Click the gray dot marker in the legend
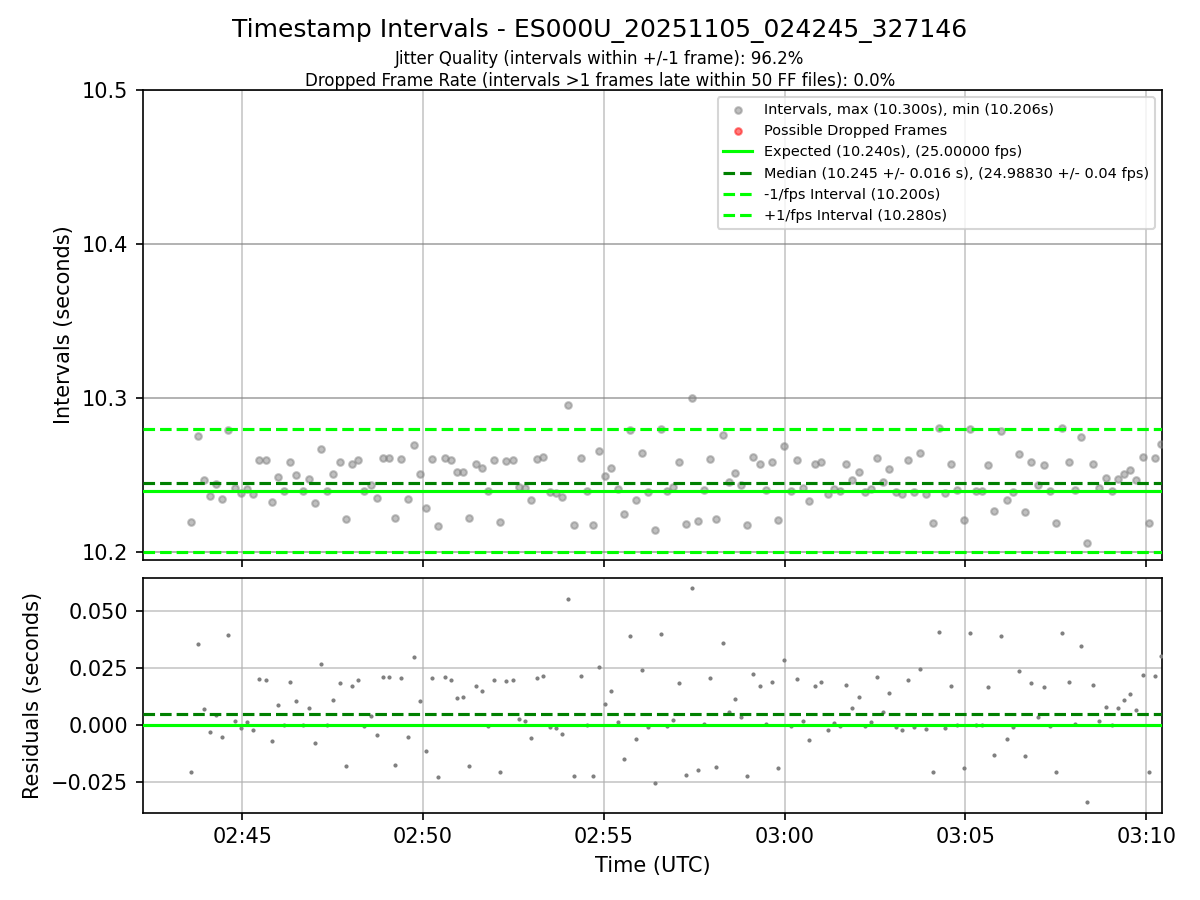1200x900 pixels. tap(738, 110)
